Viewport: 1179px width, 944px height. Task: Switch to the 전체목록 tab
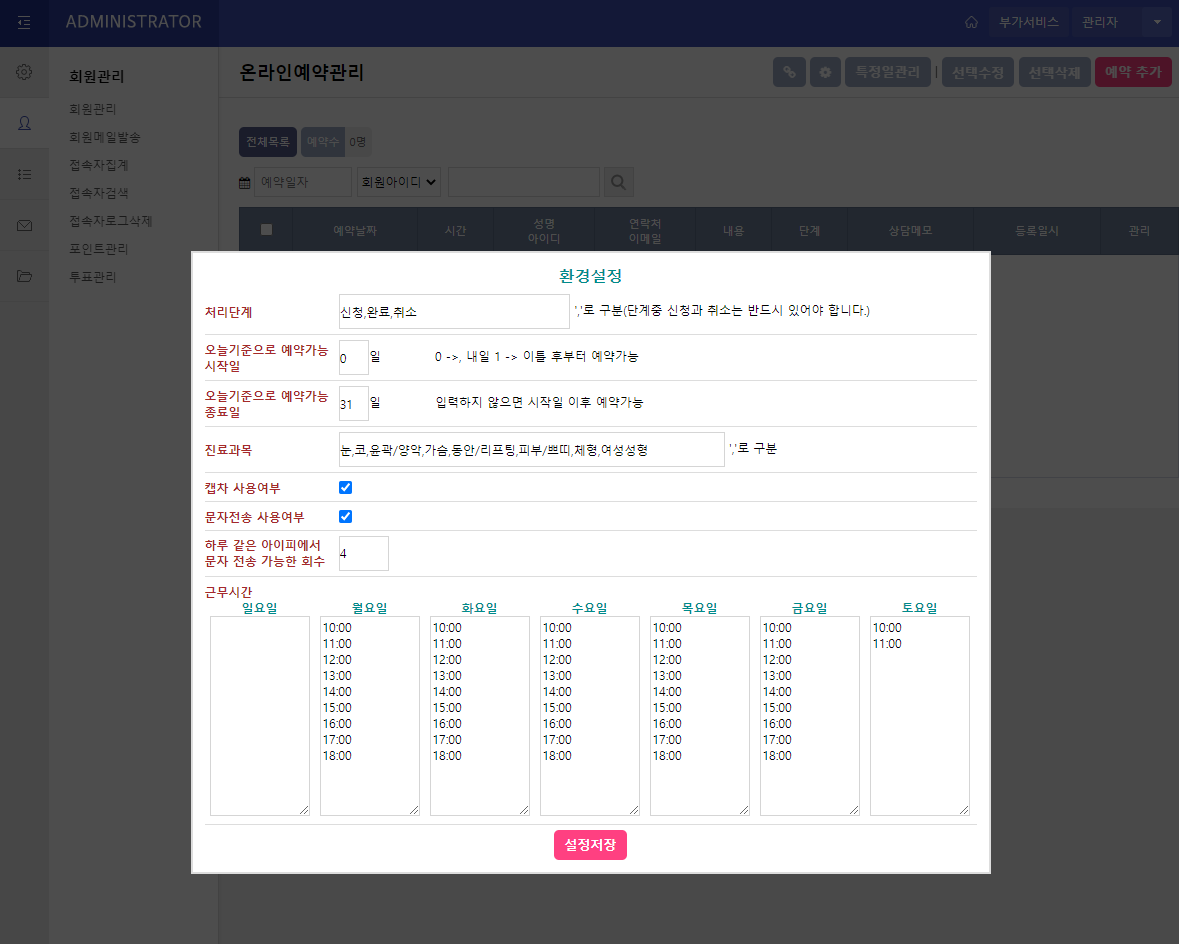click(267, 141)
